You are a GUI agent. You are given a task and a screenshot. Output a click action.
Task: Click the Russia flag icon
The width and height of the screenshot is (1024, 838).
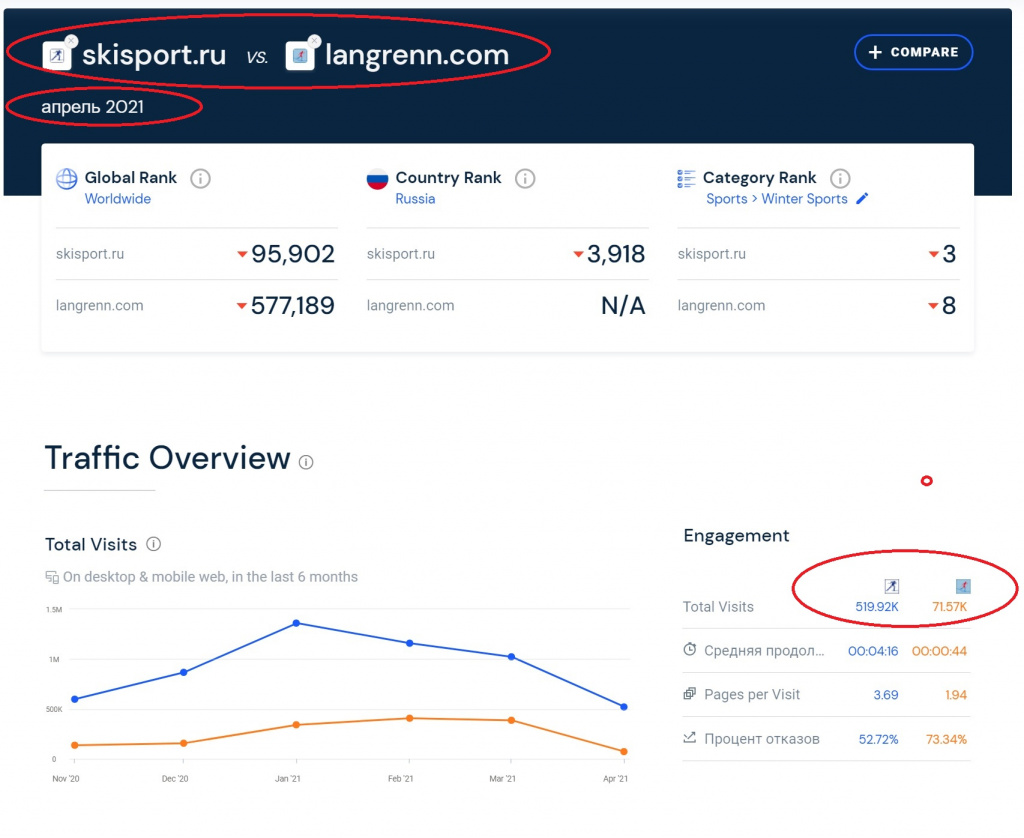coord(377,178)
